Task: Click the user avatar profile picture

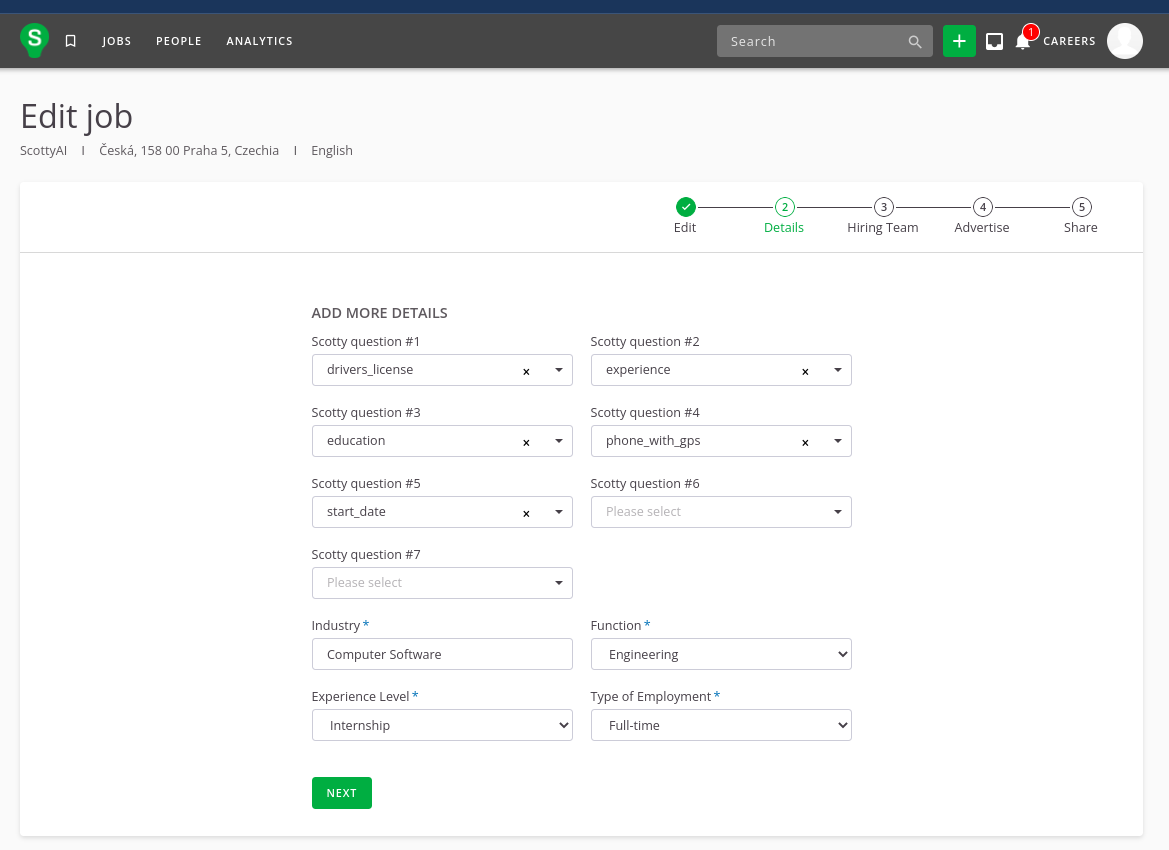Action: point(1124,41)
